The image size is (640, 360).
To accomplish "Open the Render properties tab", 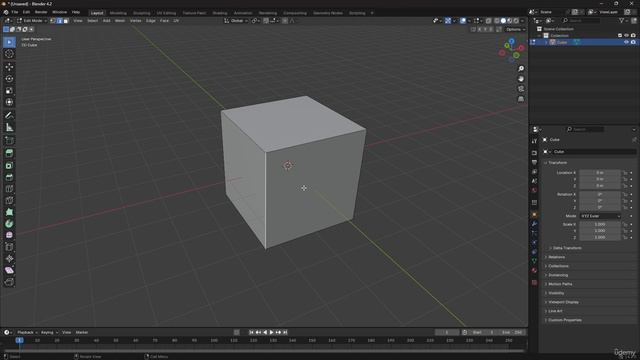I will click(x=534, y=153).
